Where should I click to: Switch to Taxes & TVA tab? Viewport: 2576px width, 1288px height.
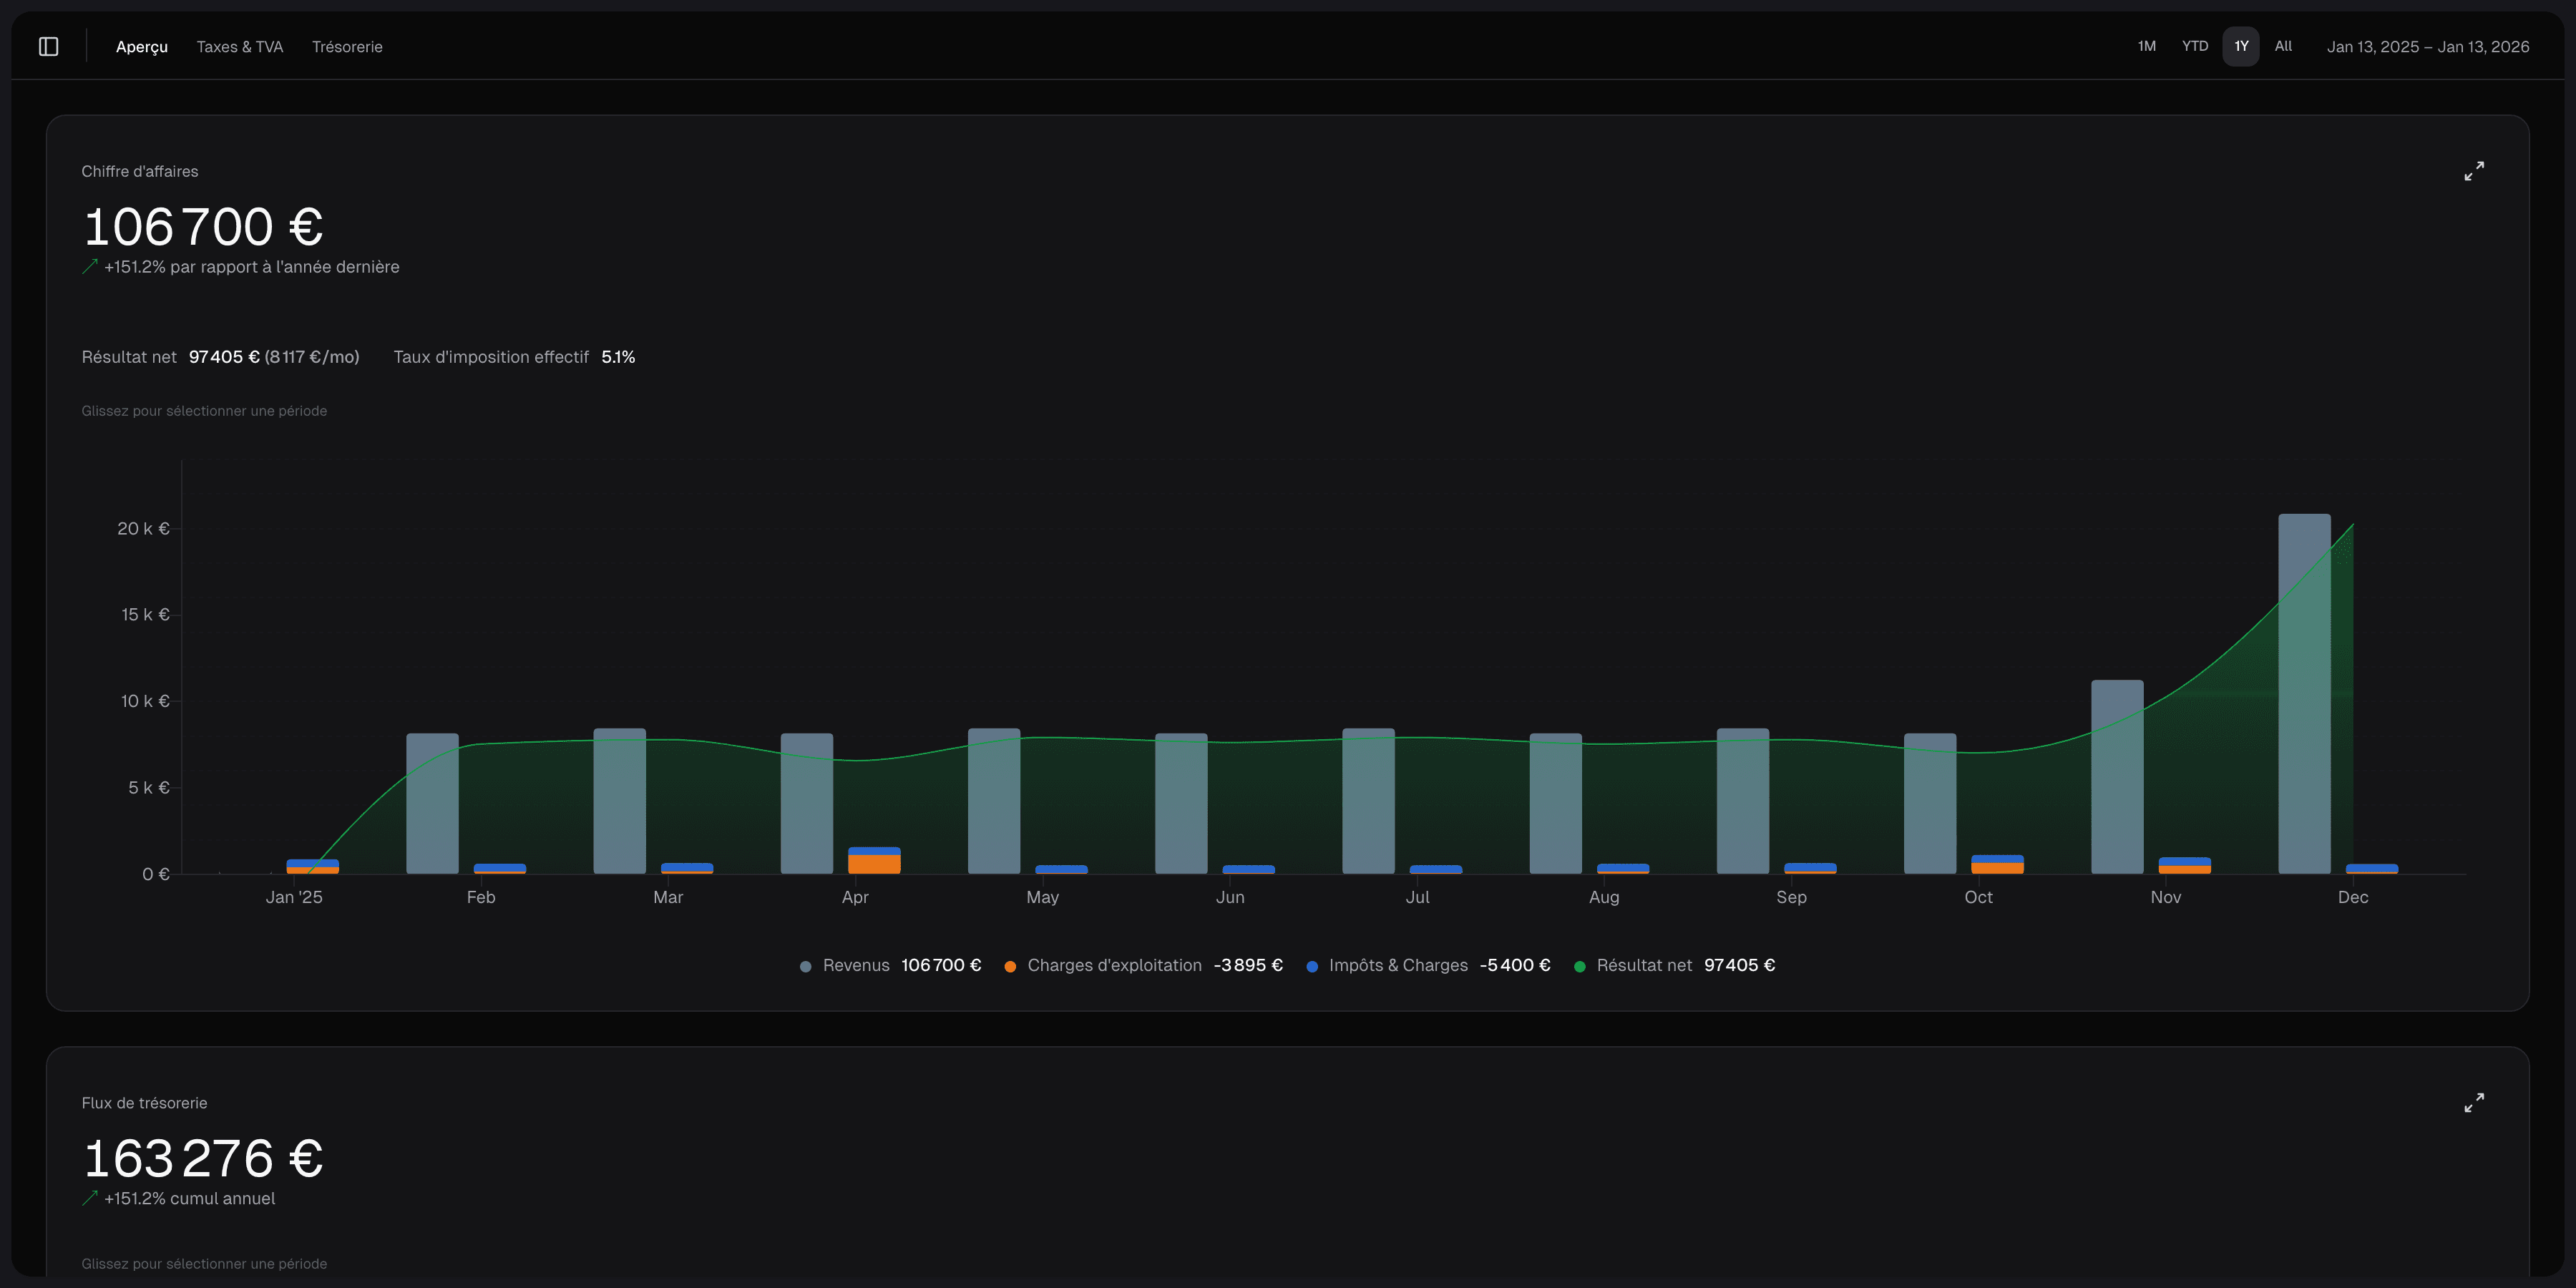[240, 47]
